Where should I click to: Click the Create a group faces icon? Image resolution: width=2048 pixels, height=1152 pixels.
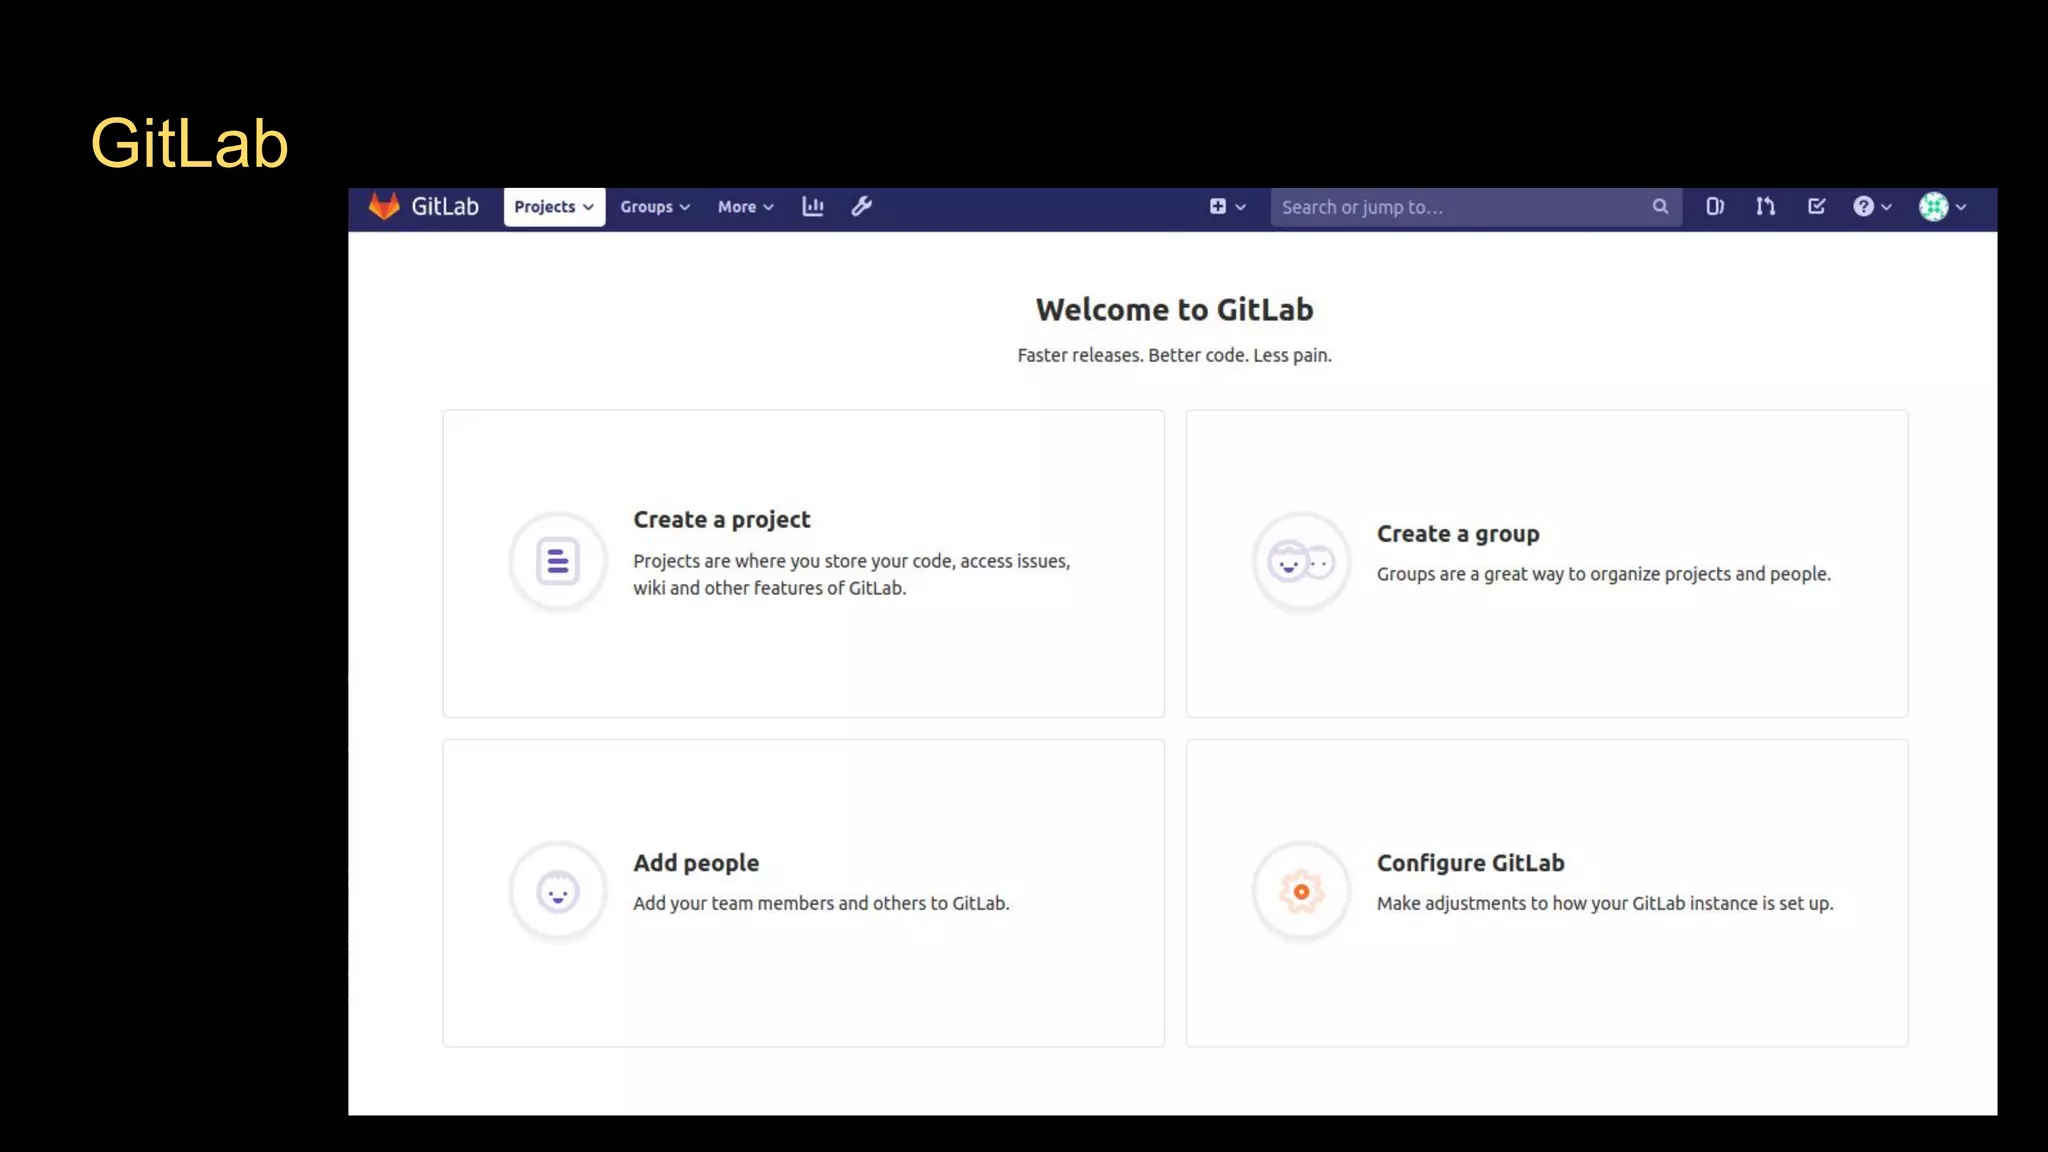[x=1301, y=561]
